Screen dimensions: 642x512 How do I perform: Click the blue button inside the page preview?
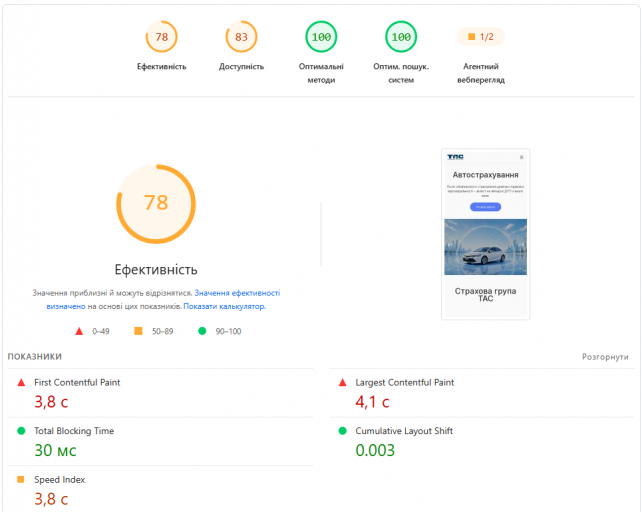(x=485, y=207)
